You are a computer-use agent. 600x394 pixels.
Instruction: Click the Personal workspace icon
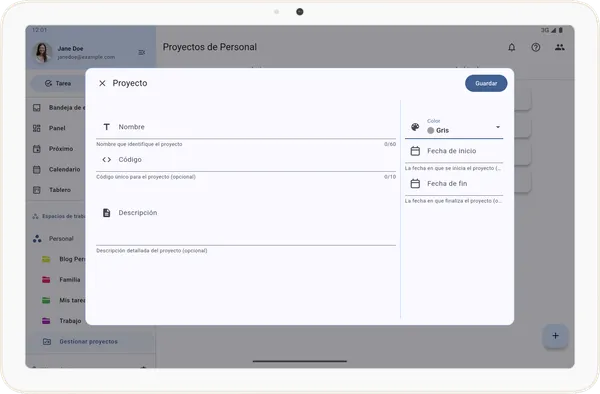click(37, 239)
